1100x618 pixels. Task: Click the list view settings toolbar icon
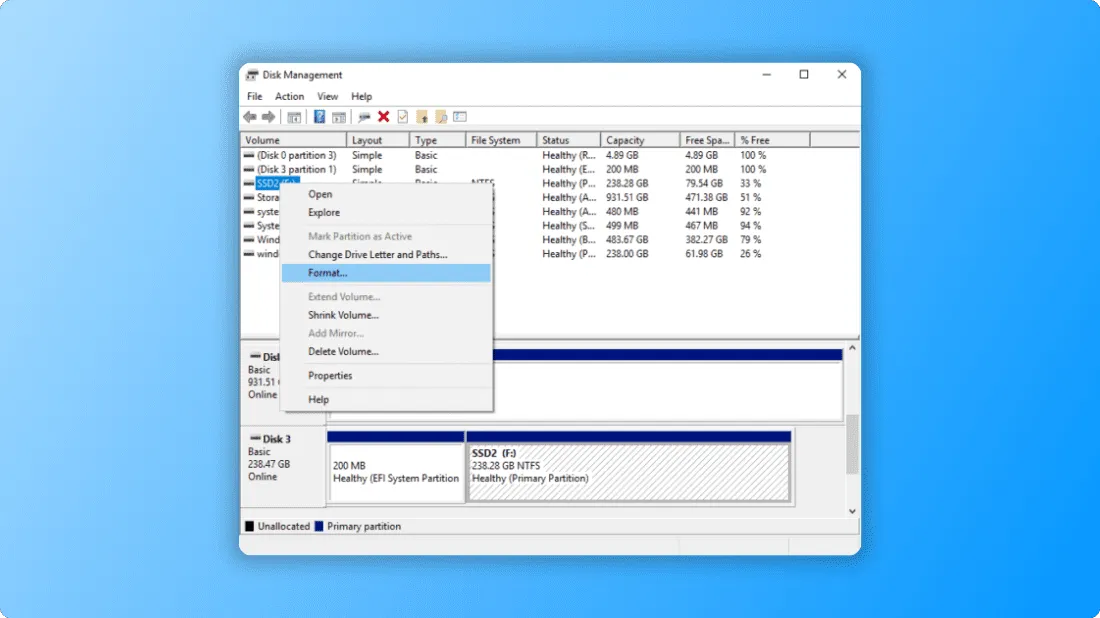(x=460, y=116)
